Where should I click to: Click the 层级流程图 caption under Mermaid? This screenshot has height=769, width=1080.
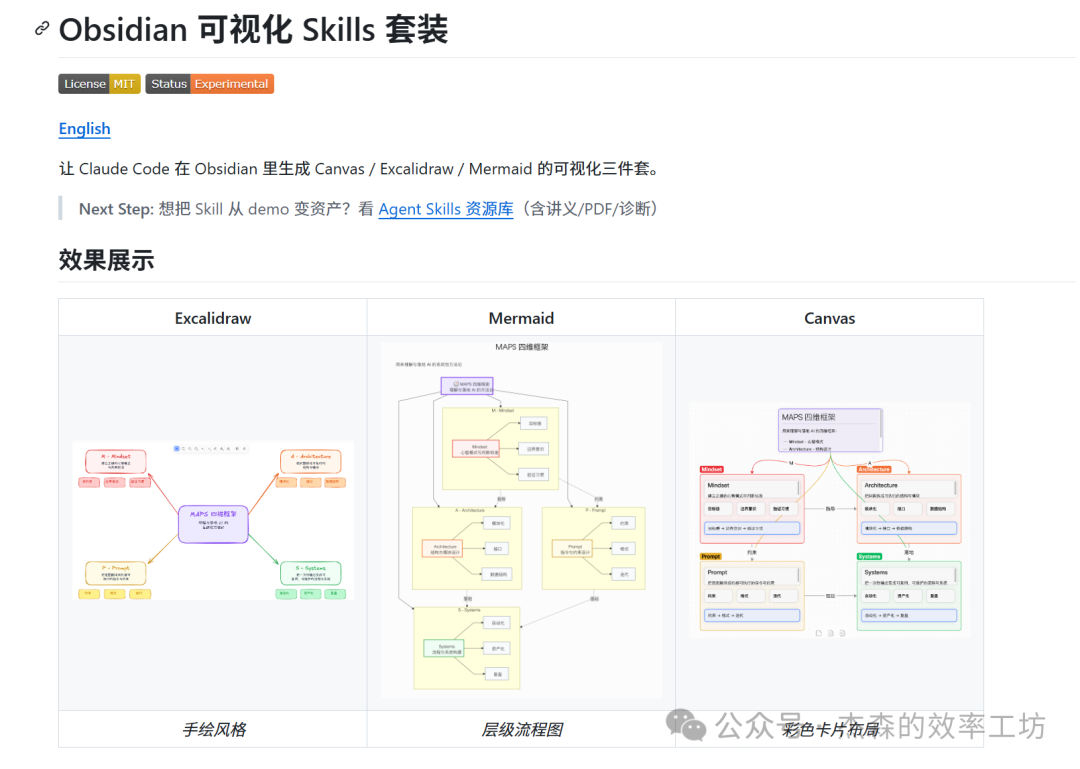pos(521,729)
